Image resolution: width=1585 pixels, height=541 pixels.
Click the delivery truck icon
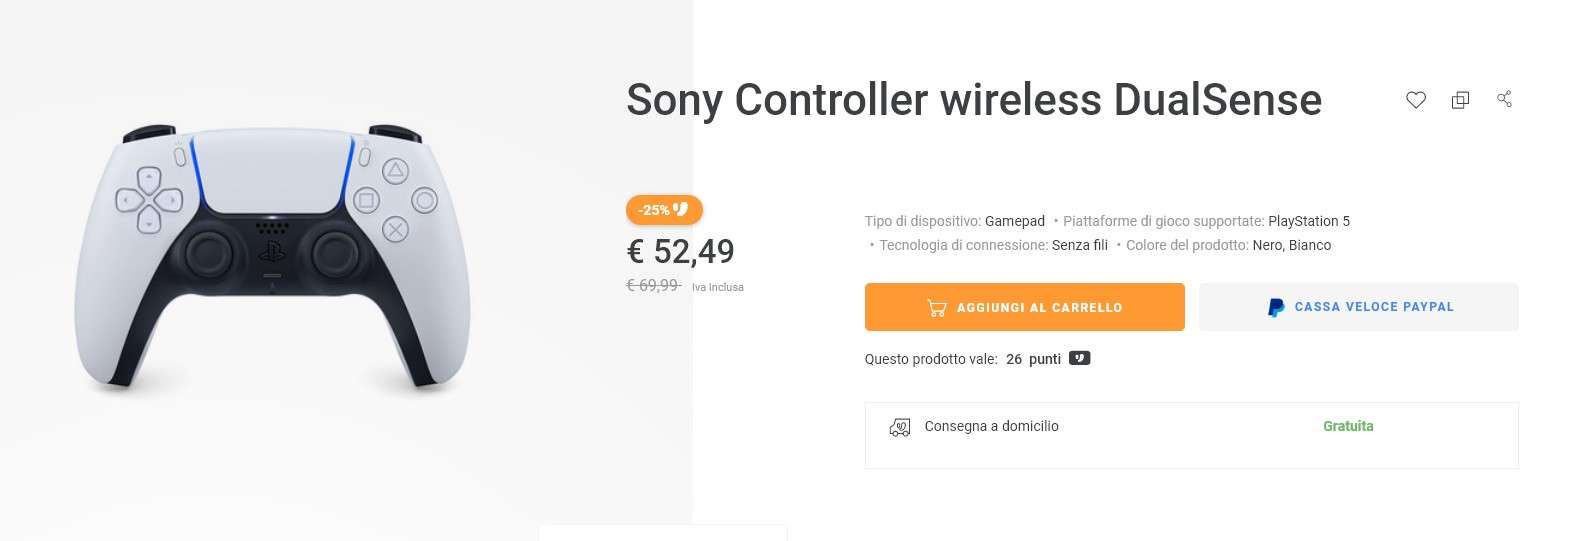pyautogui.click(x=900, y=428)
